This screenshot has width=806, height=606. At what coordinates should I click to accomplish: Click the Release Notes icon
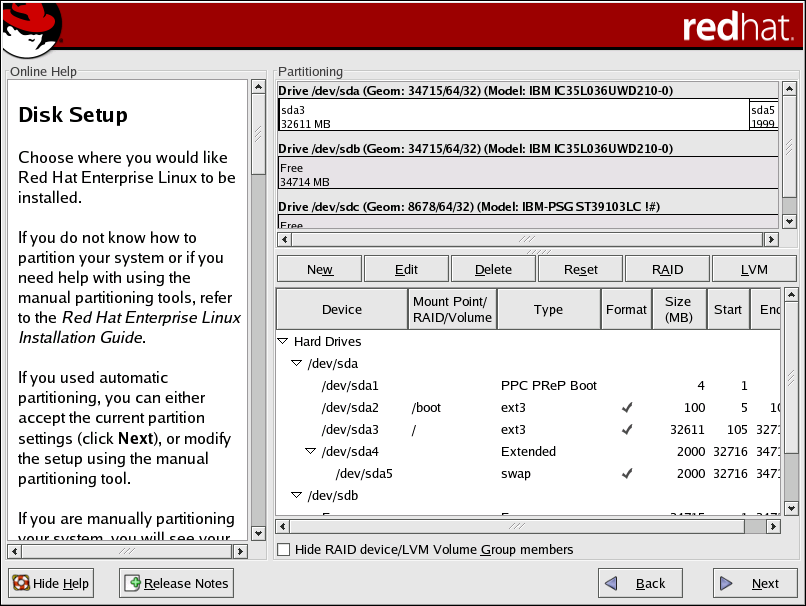point(132,583)
